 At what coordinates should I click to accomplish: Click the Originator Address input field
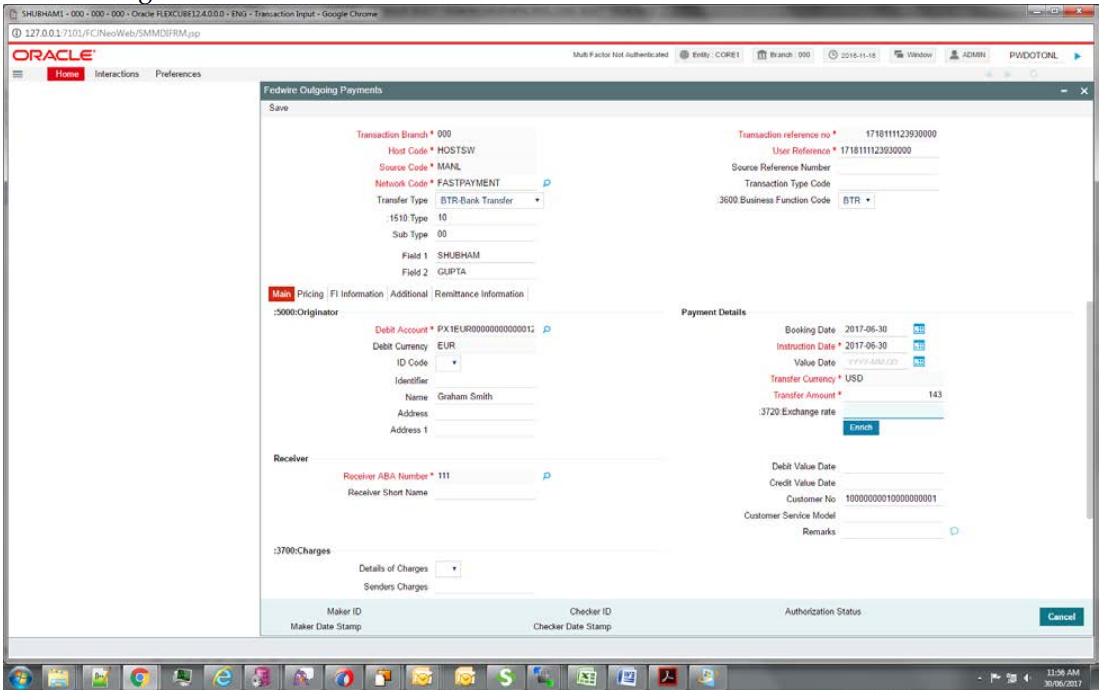[x=485, y=414]
